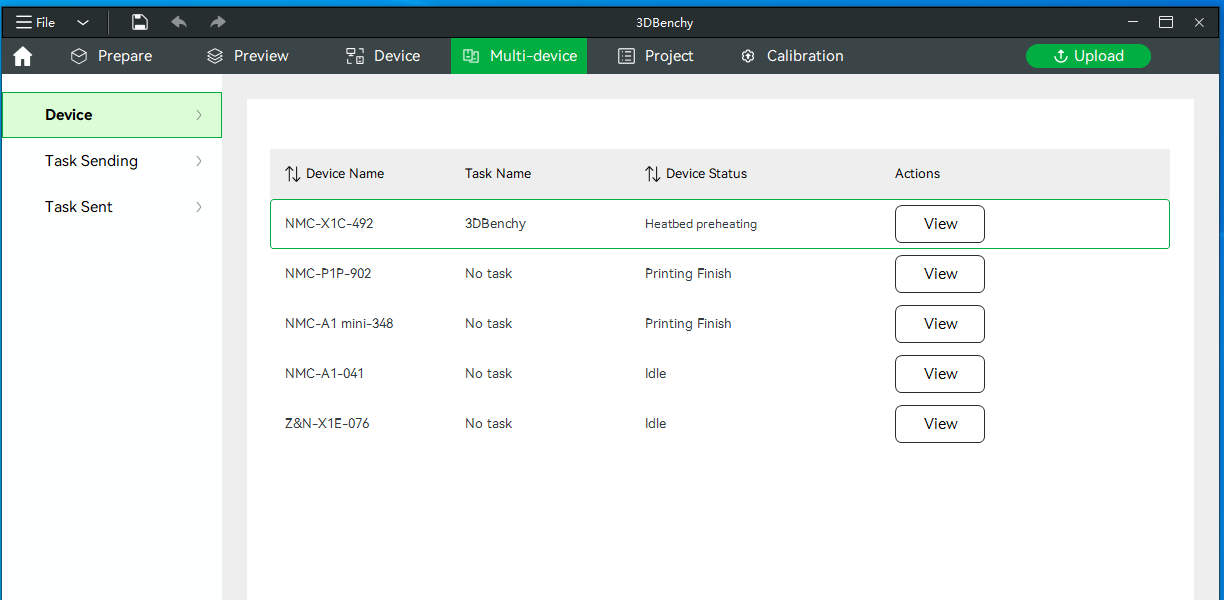Sort by Device Status column arrows
Image resolution: width=1224 pixels, height=600 pixels.
click(652, 174)
